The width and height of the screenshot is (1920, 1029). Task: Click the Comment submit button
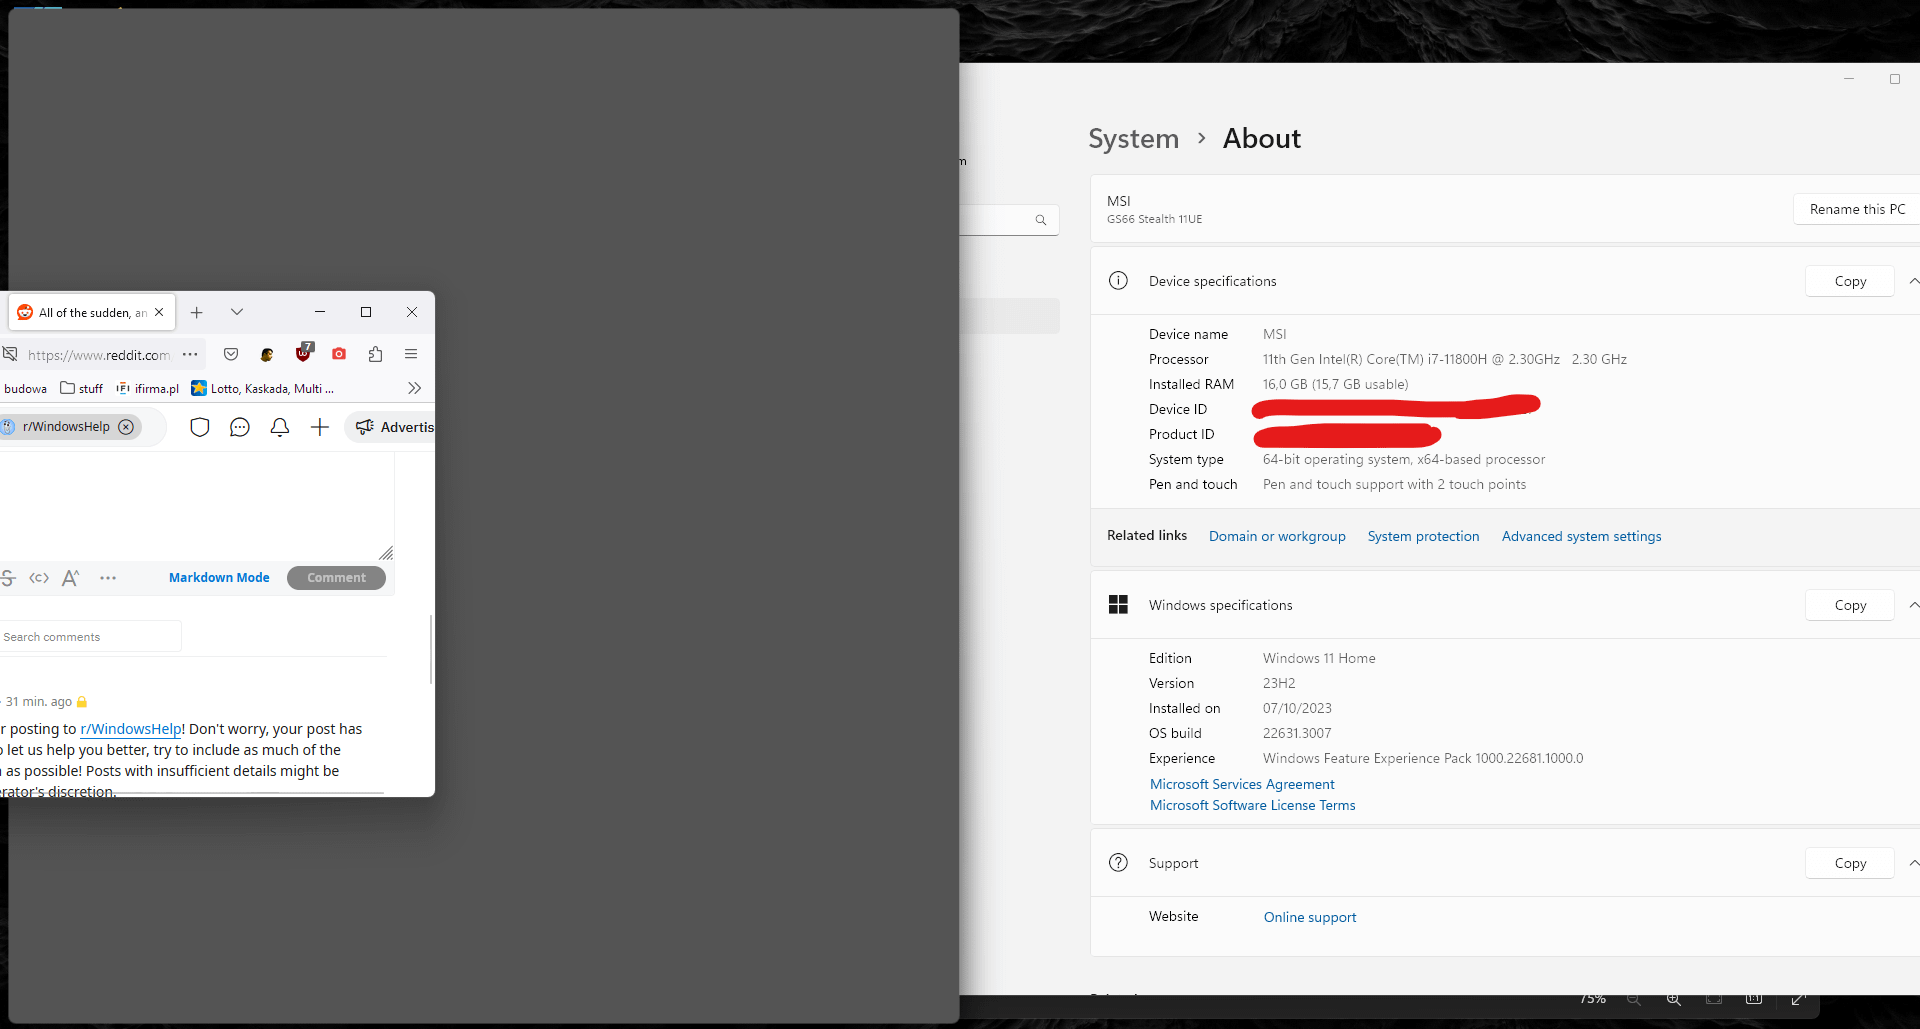coord(336,578)
